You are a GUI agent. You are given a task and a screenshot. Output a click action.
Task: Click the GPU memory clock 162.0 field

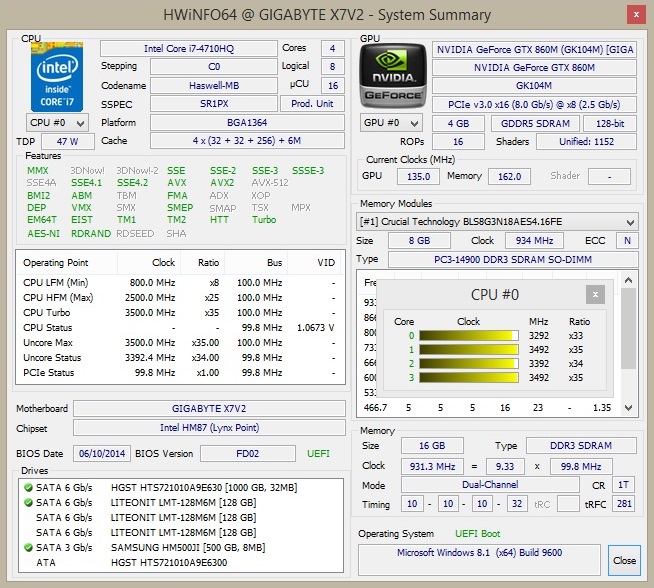509,176
